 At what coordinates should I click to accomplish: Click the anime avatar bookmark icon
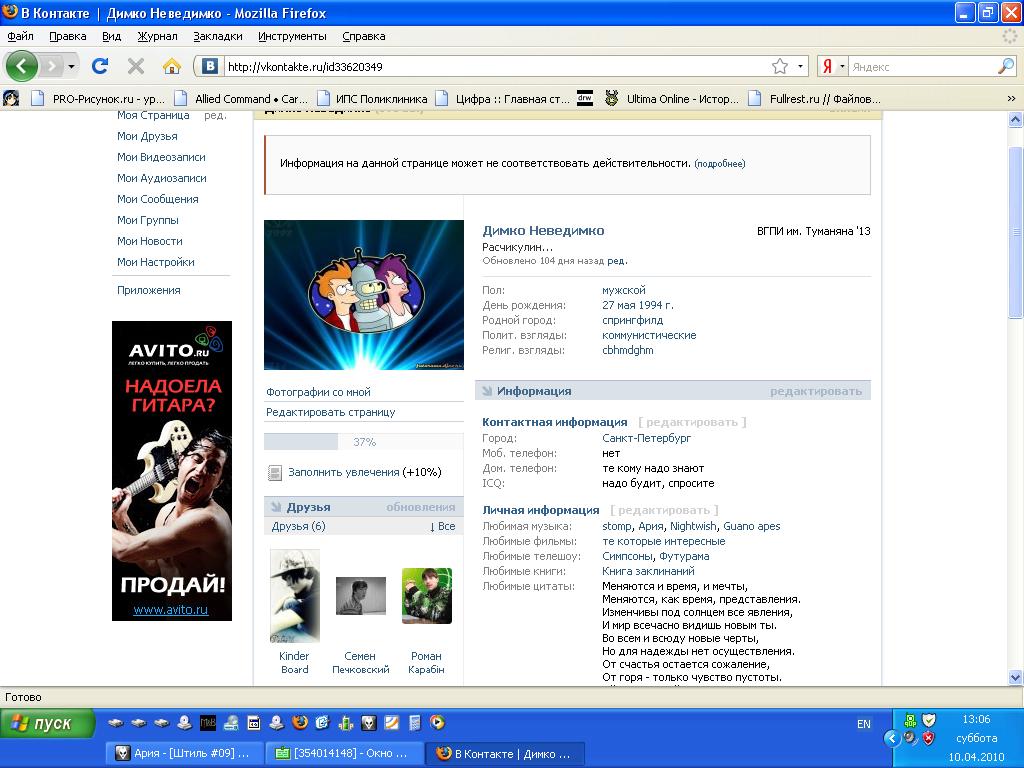(11, 99)
